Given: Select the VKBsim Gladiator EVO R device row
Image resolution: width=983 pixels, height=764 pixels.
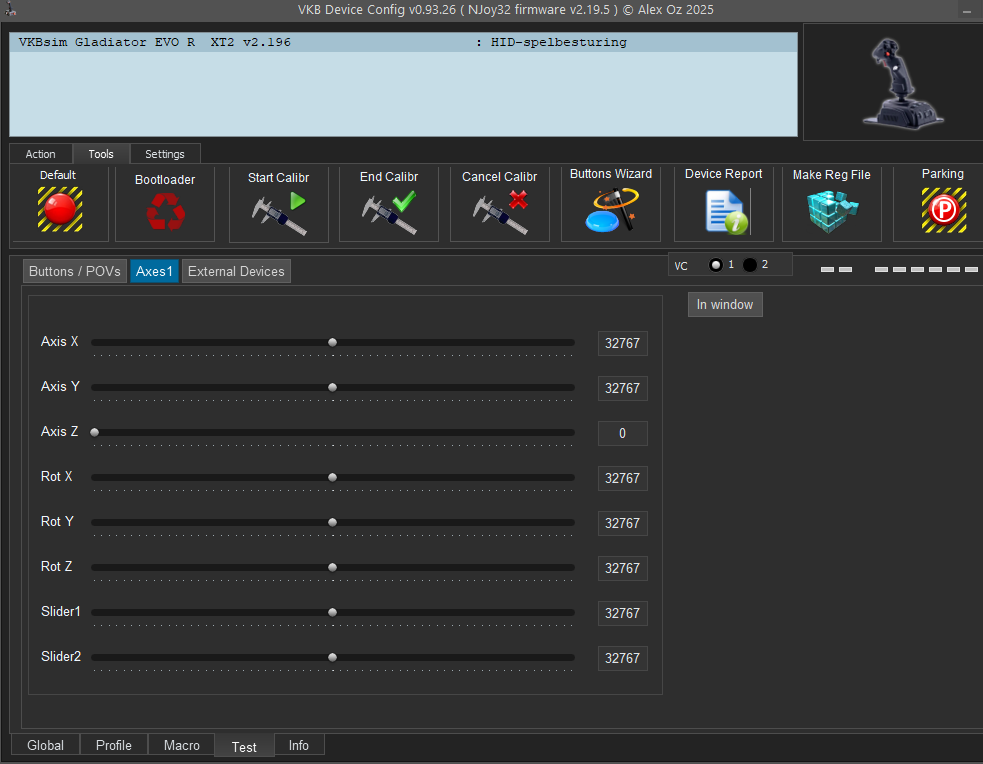Looking at the screenshot, I should 403,42.
